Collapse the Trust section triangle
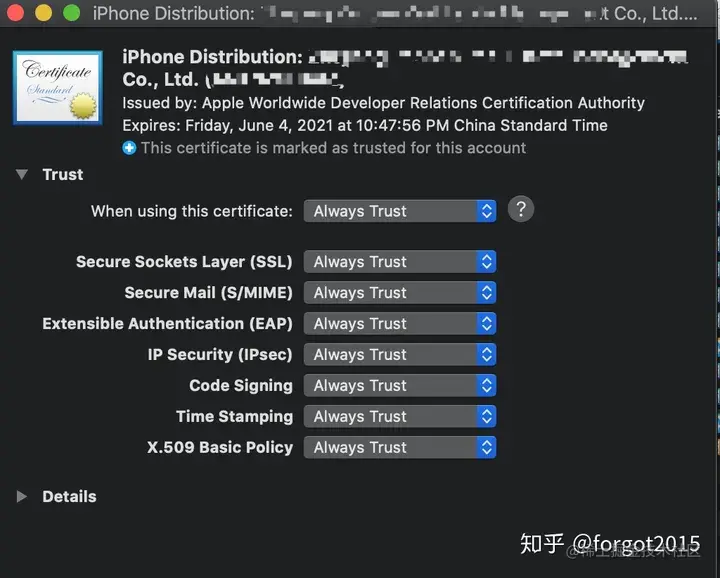This screenshot has width=720, height=578. point(22,174)
